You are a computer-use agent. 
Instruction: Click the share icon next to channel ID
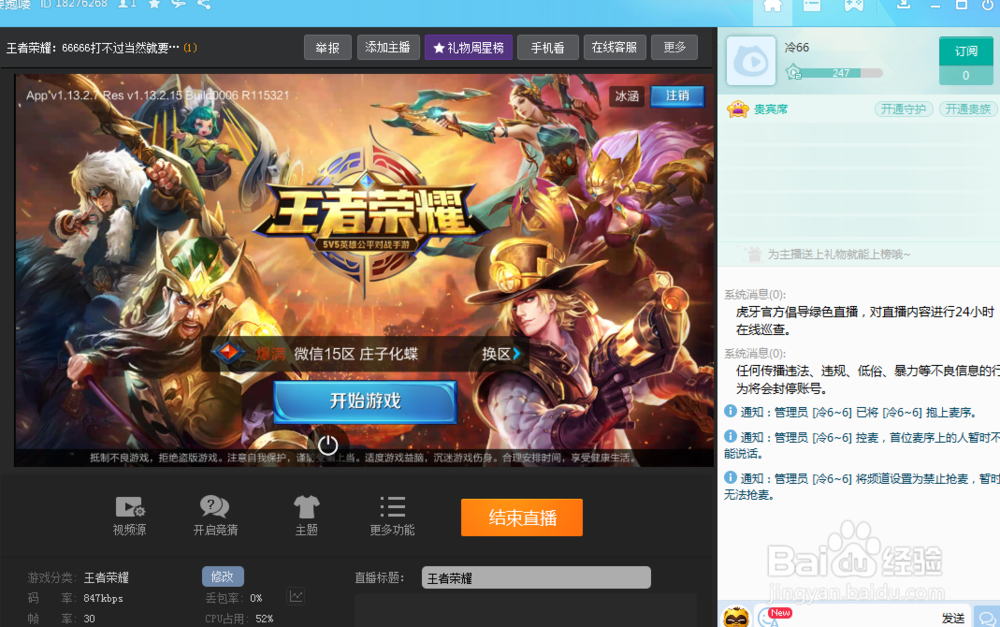(203, 4)
